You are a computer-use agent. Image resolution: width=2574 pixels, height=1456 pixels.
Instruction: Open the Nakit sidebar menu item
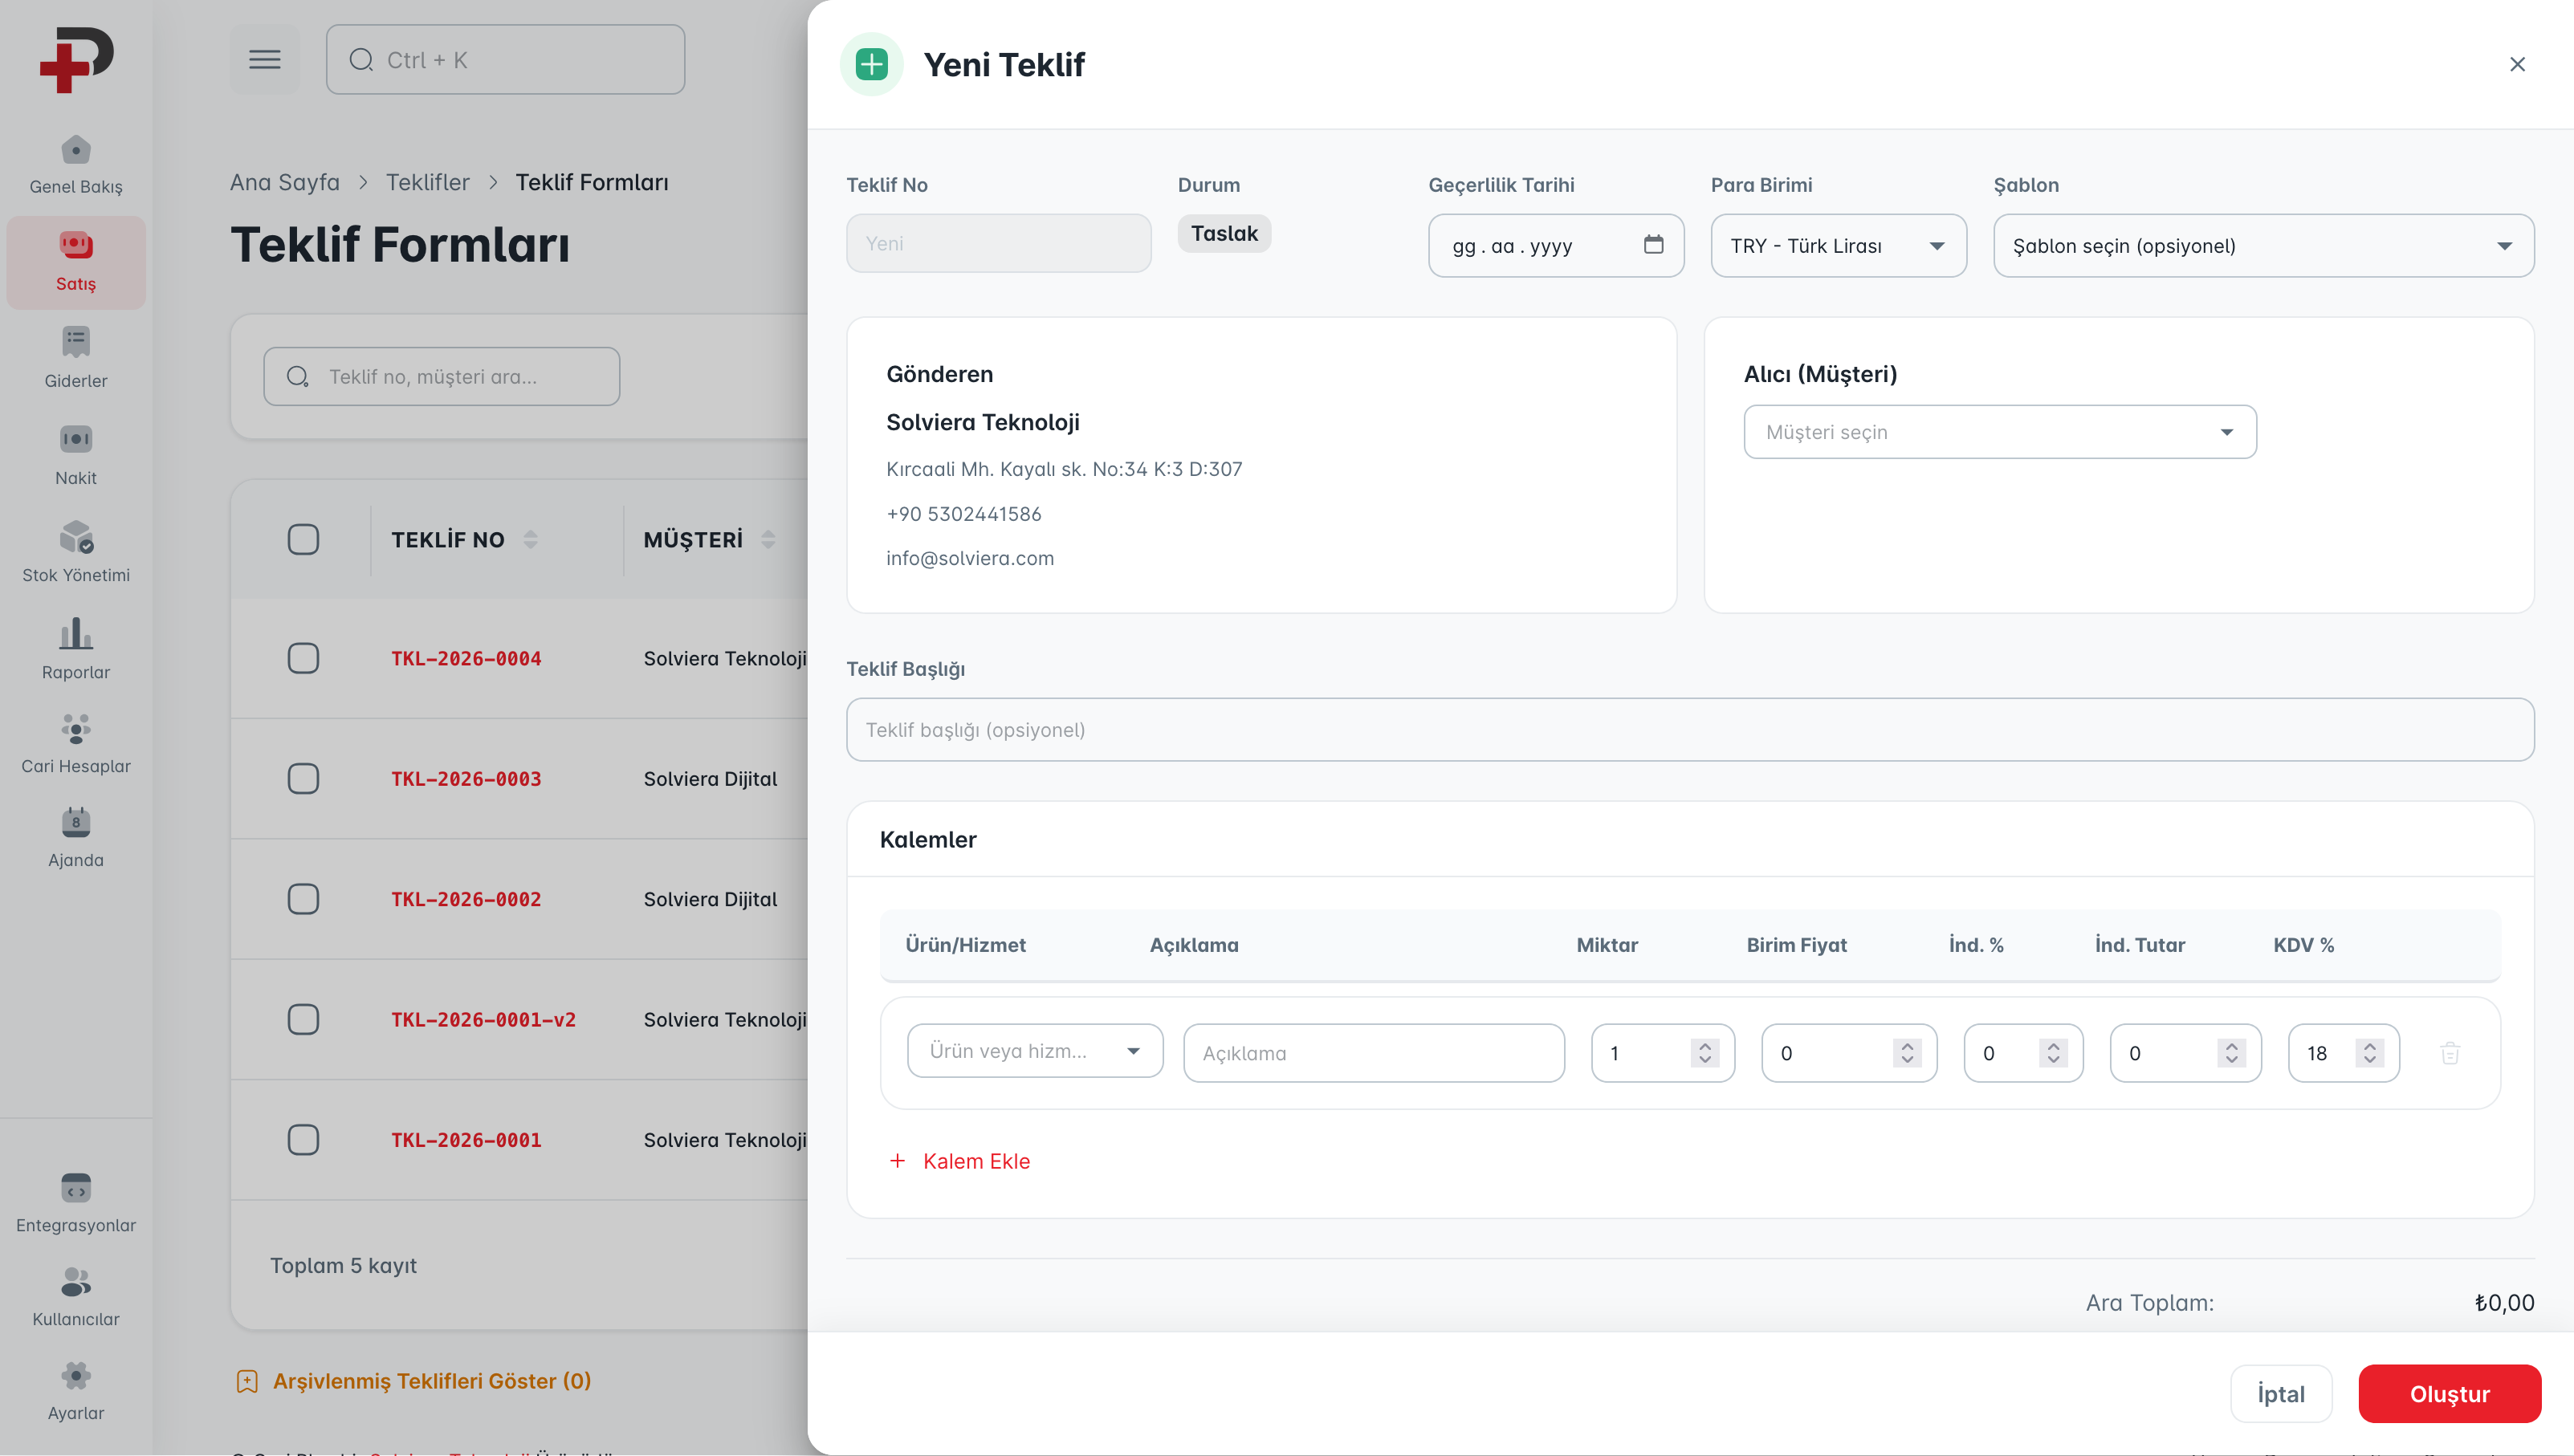(76, 454)
